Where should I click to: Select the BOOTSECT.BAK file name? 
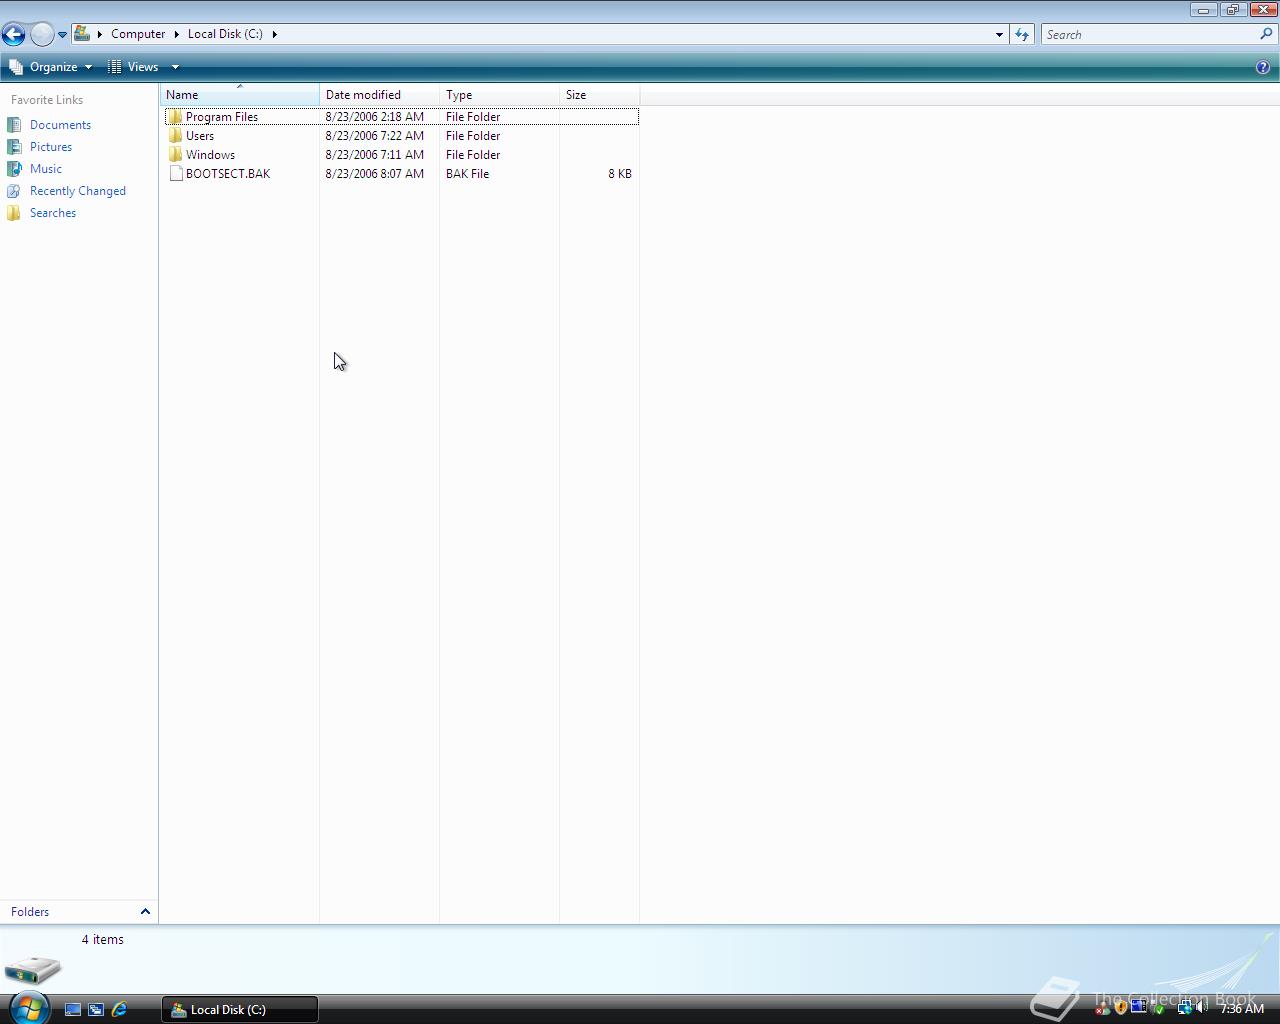[228, 174]
